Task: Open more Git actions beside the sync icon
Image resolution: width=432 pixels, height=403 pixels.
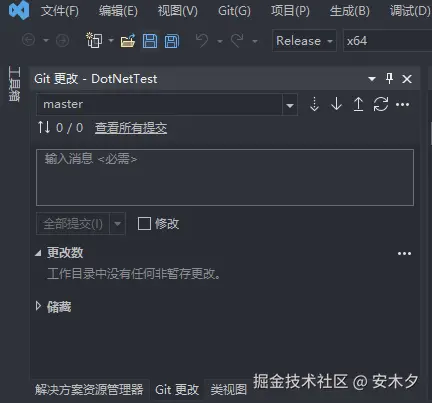Action: 402,105
